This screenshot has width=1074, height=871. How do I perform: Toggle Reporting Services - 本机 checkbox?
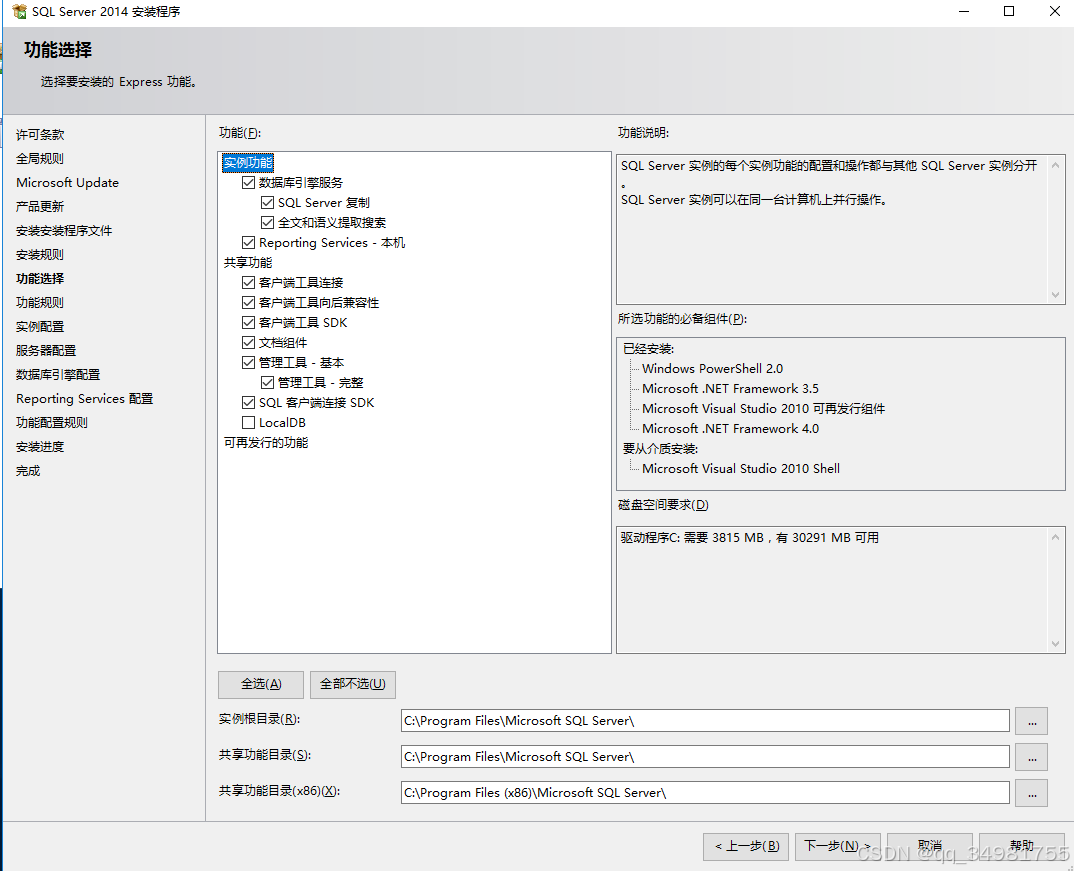click(x=248, y=242)
